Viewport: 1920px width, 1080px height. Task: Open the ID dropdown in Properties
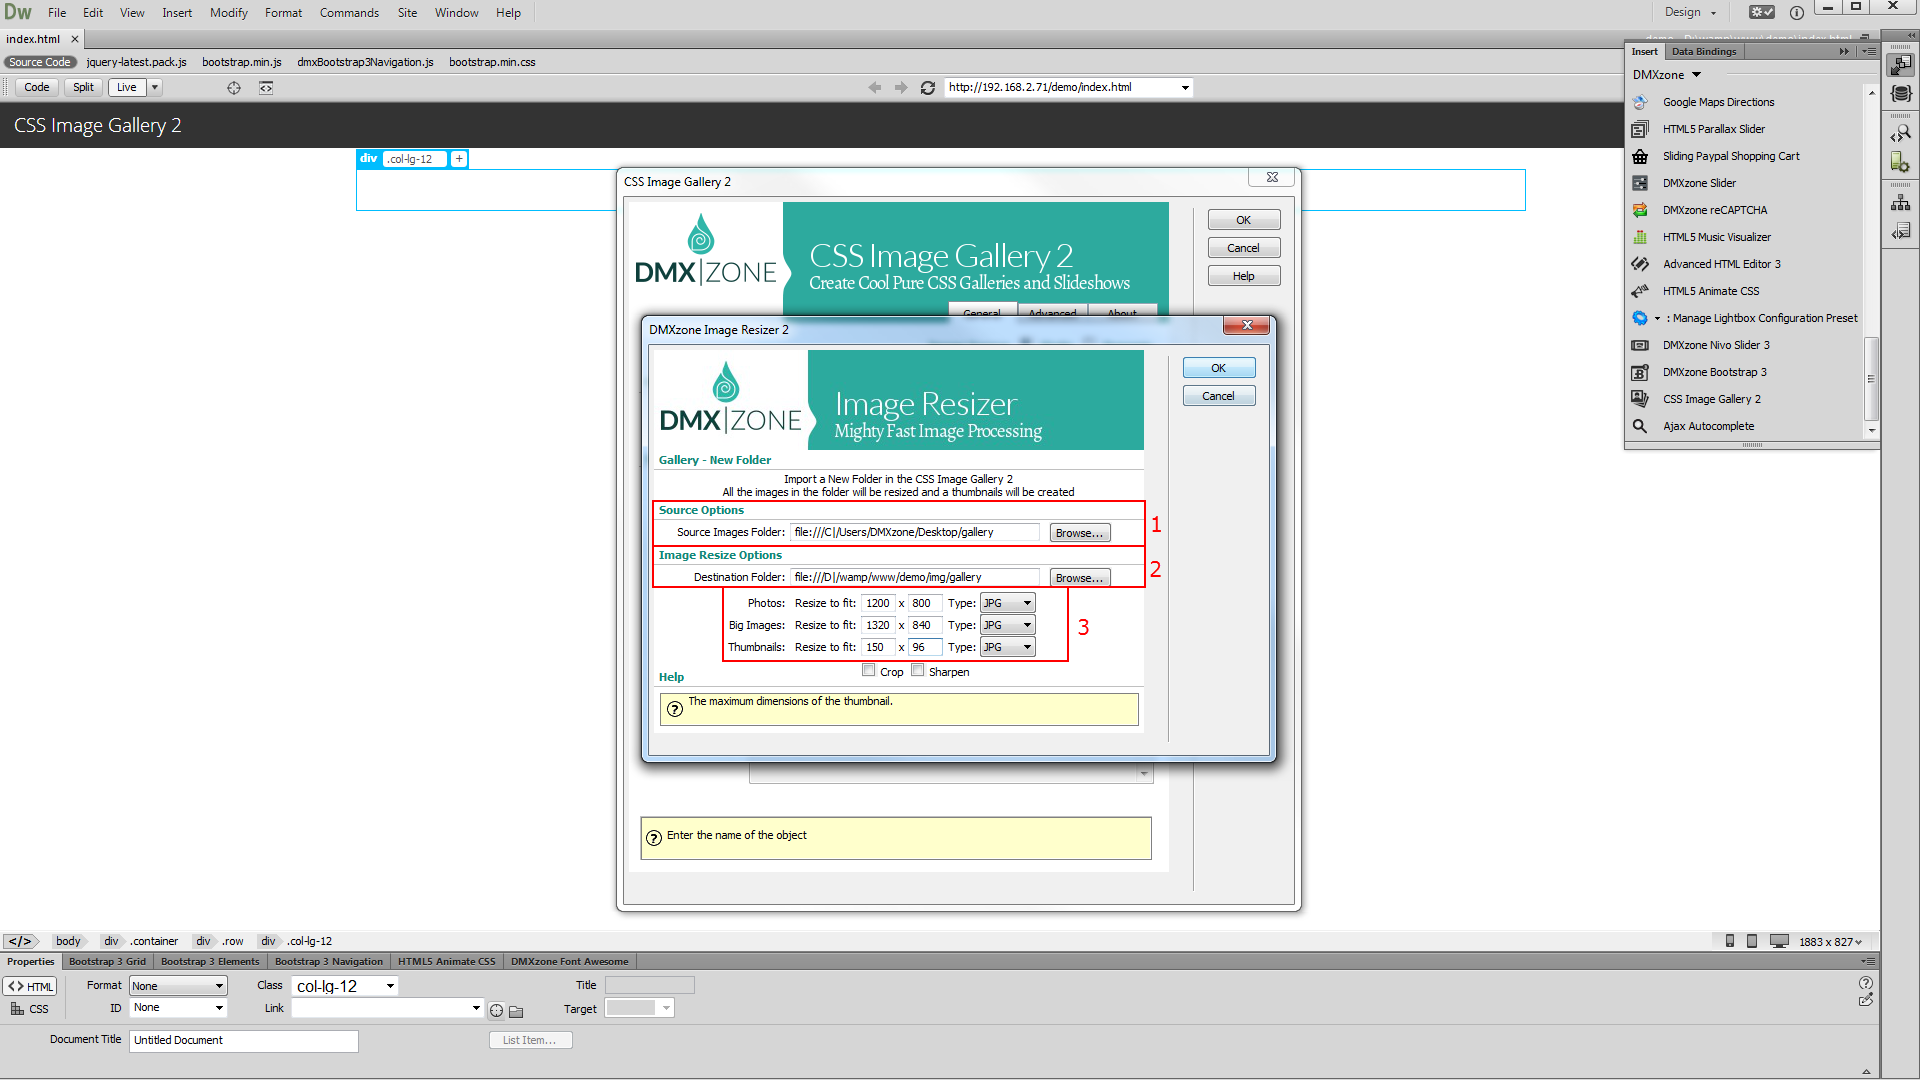[x=178, y=1008]
